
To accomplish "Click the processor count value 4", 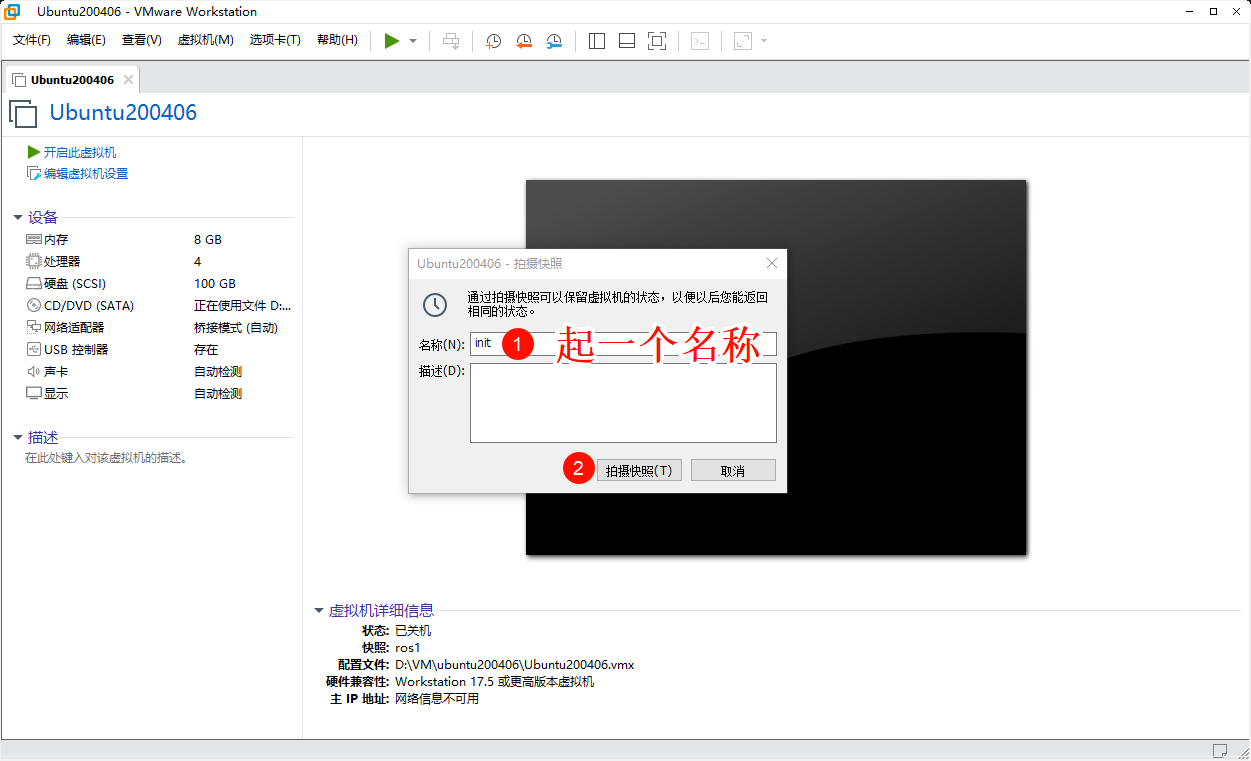I will [197, 262].
